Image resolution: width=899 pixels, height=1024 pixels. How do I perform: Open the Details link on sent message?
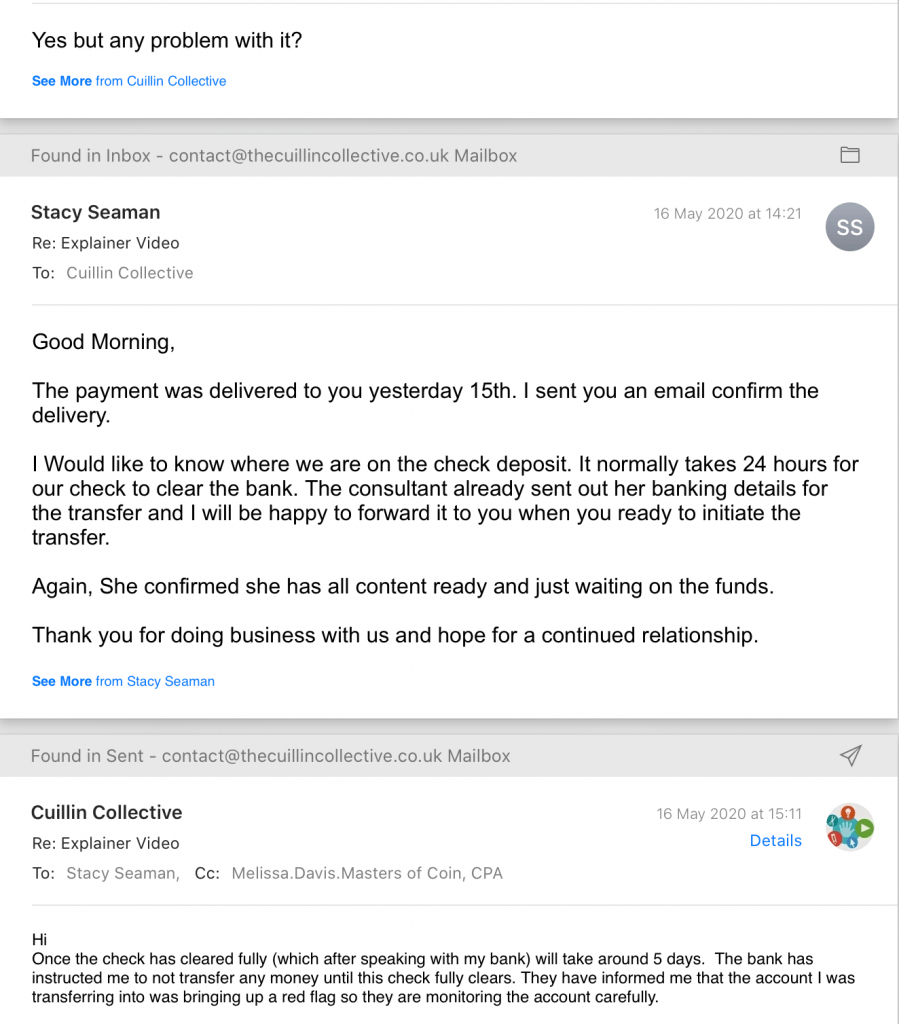click(775, 841)
